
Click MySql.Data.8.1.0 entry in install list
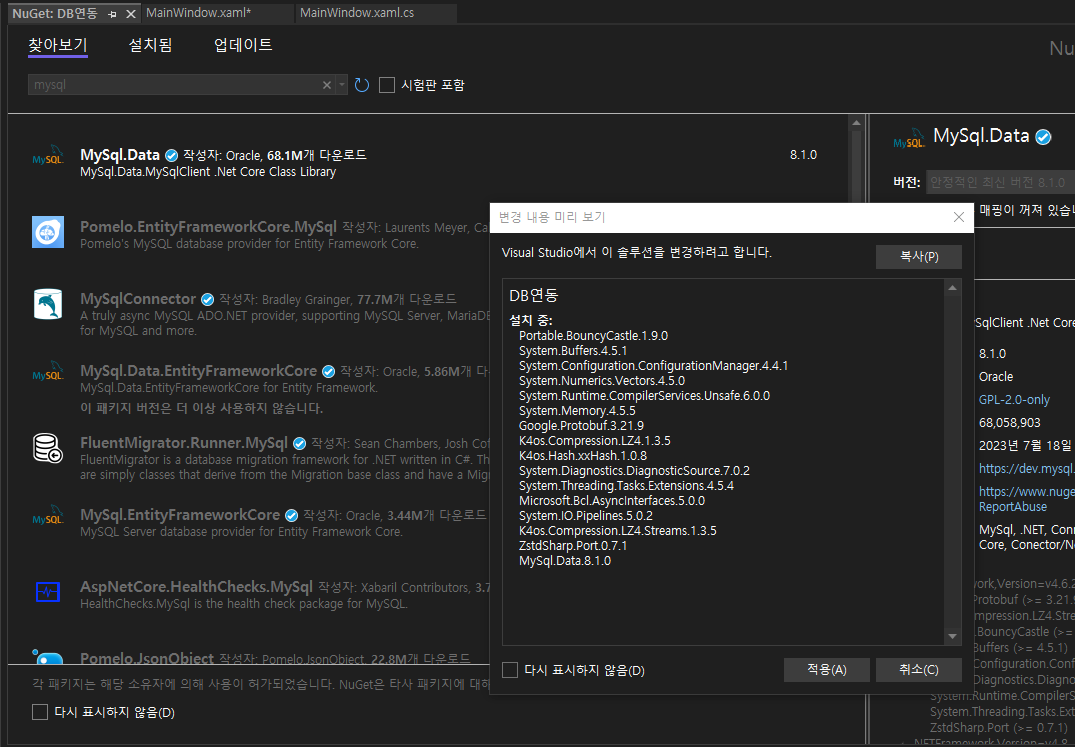pos(565,561)
